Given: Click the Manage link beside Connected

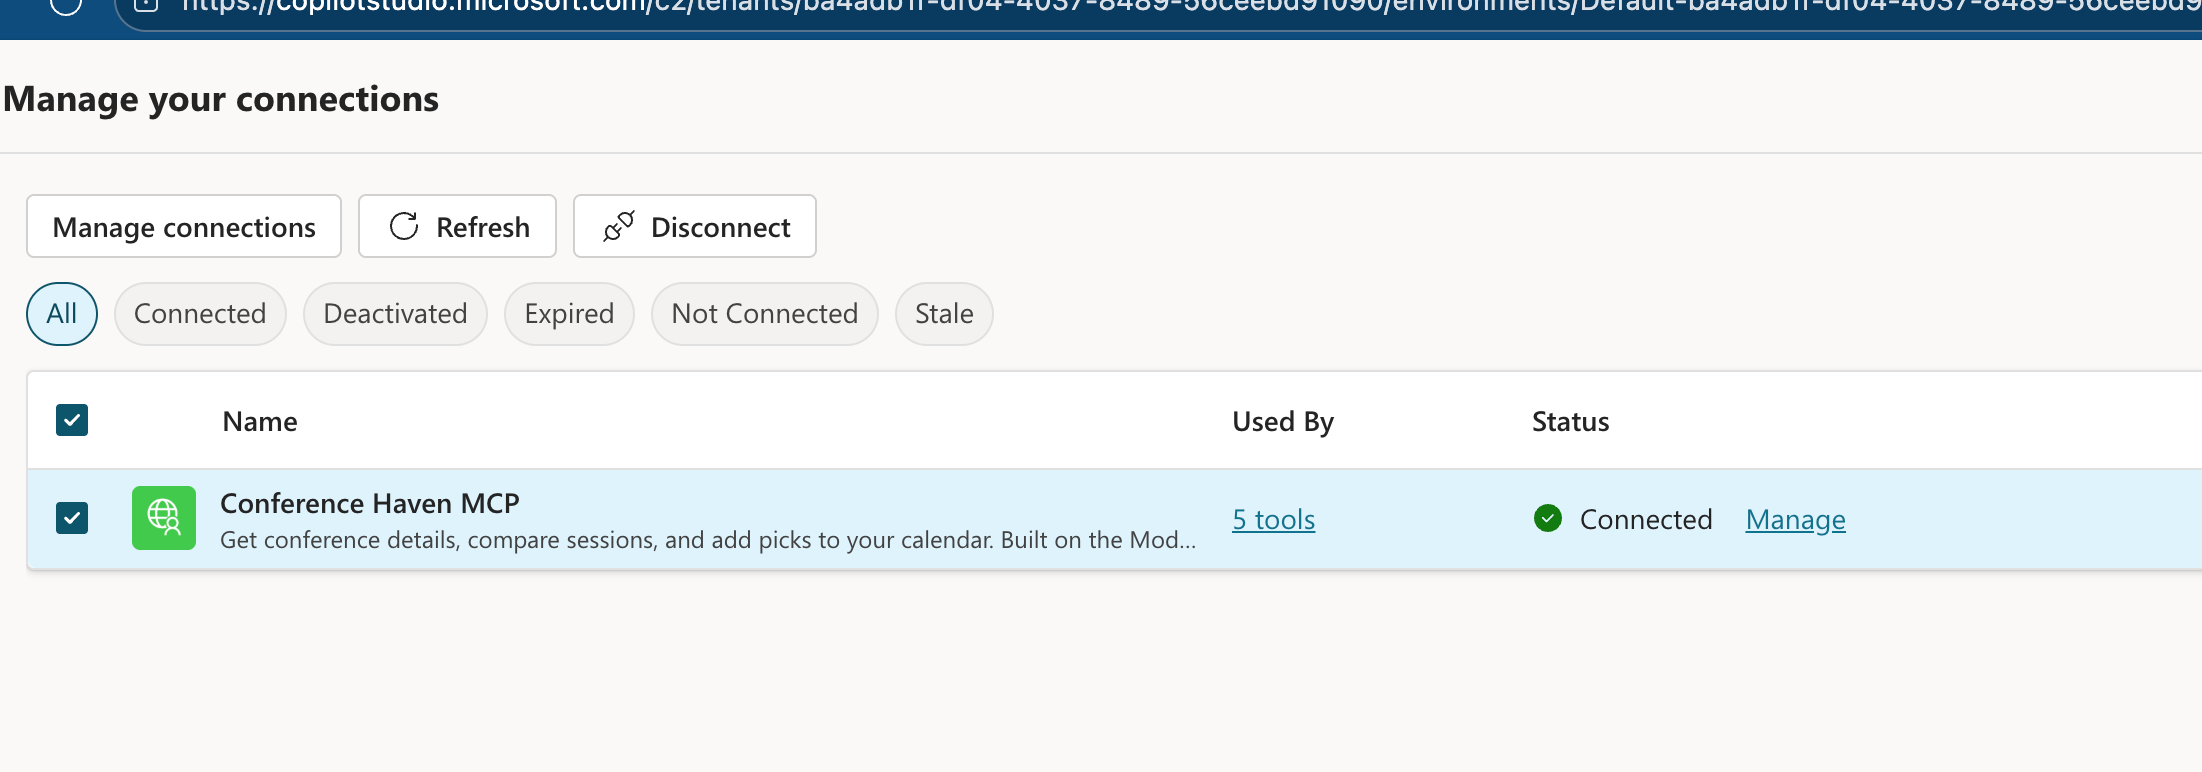Looking at the screenshot, I should (x=1795, y=520).
